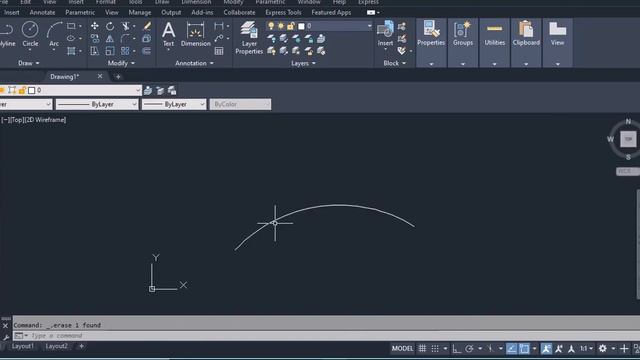Image resolution: width=640 pixels, height=360 pixels.
Task: Open the Express Tools ribbon tab
Action: 283,13
